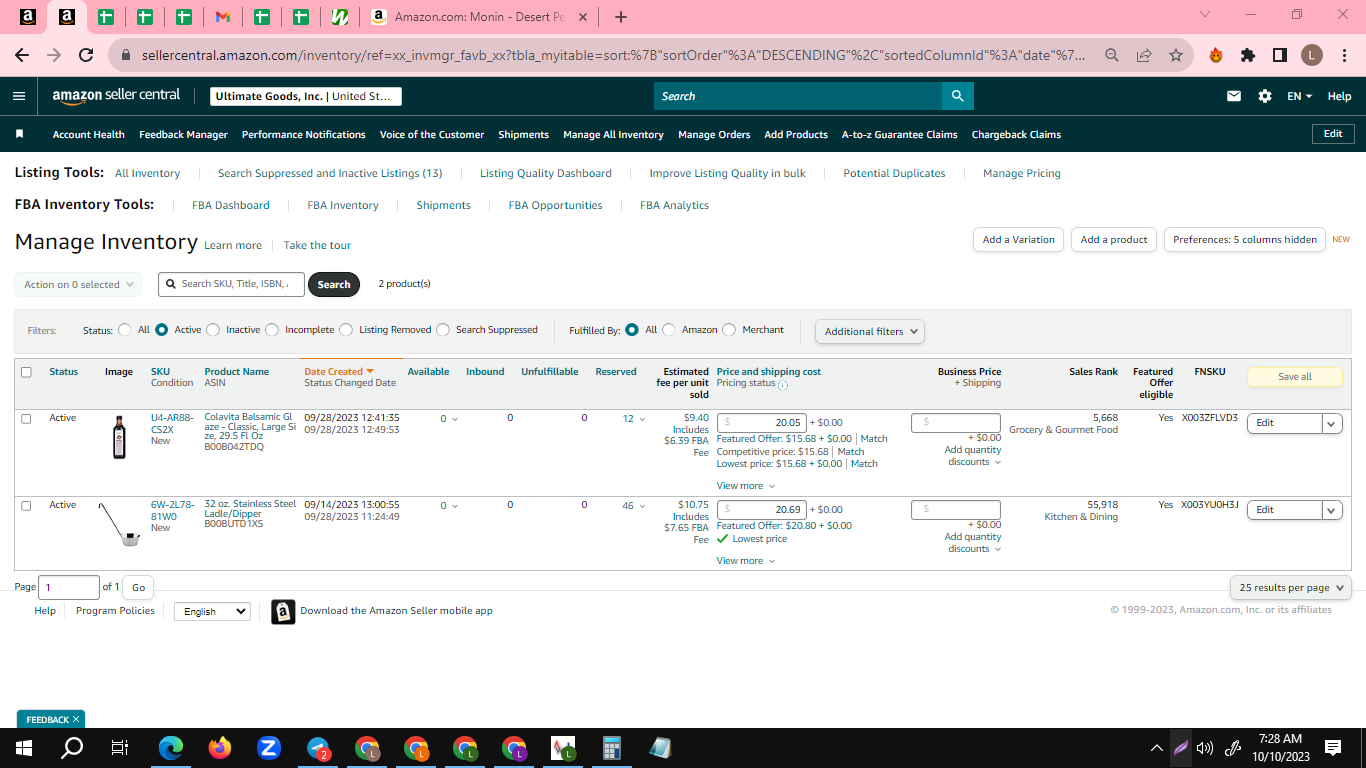Open Listing Quality Dashboard tab
This screenshot has height=768, width=1366.
(546, 173)
